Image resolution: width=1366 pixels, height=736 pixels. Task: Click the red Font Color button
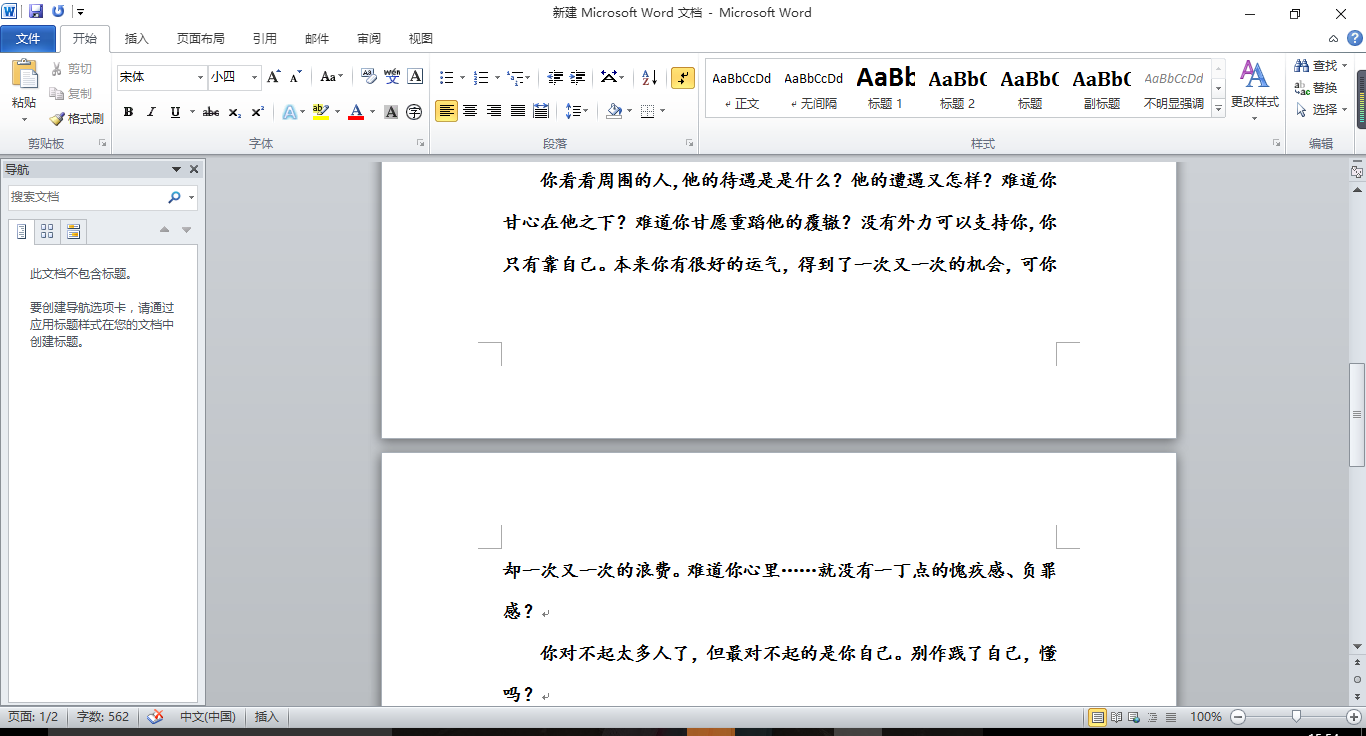(356, 112)
